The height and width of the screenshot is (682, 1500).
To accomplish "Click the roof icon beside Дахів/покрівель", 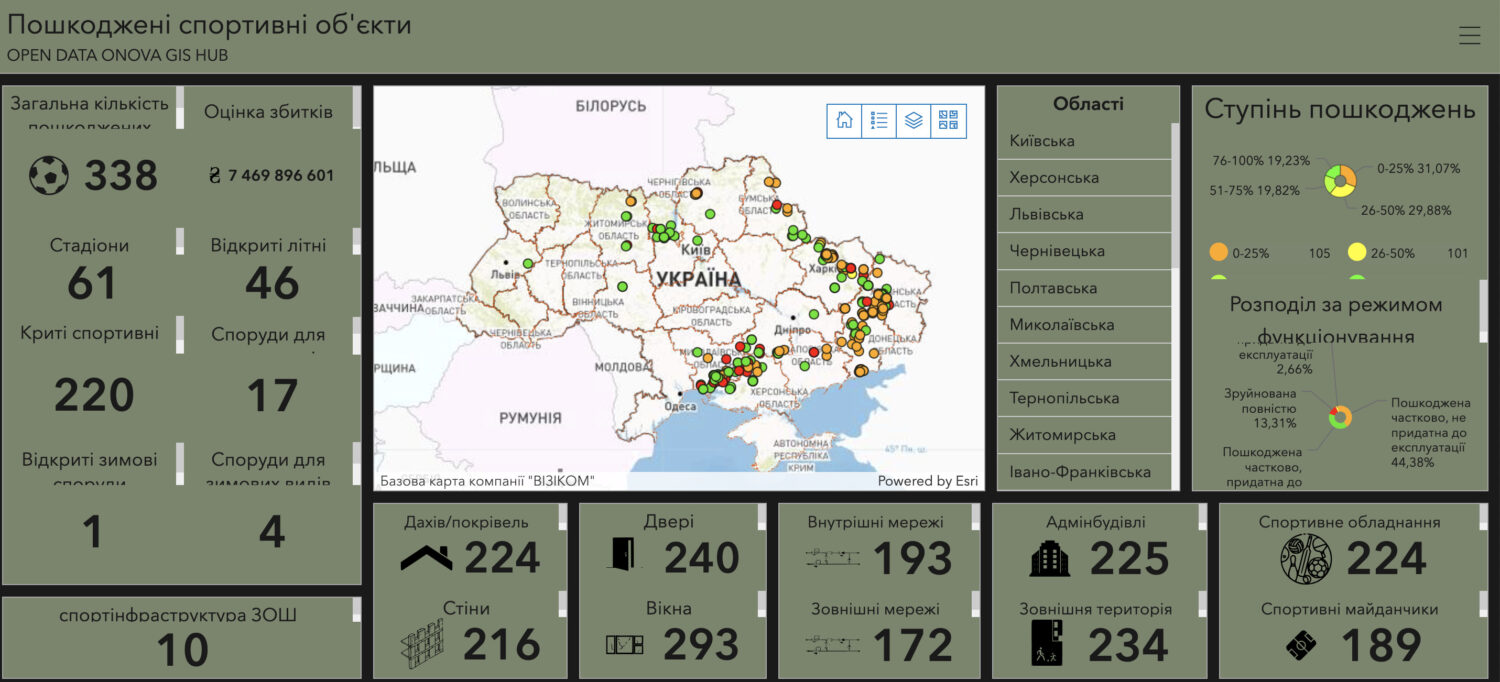I will (426, 557).
